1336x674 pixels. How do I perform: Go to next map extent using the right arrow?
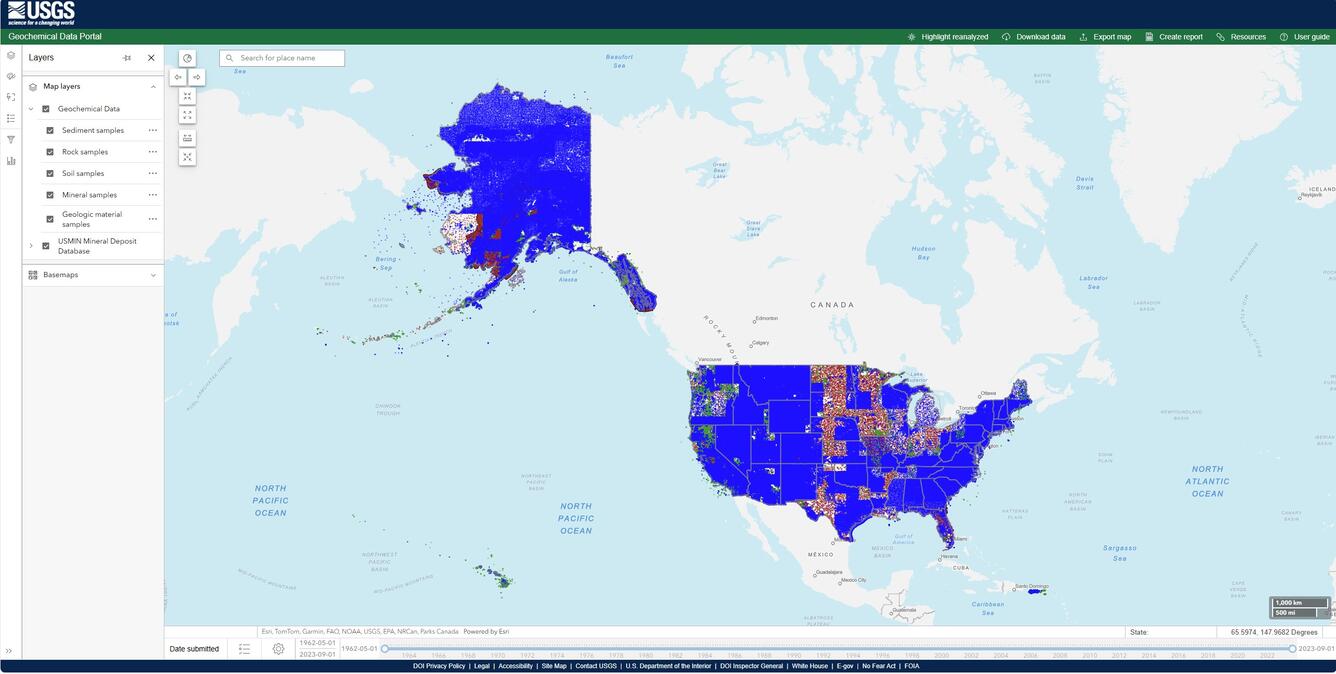(196, 75)
